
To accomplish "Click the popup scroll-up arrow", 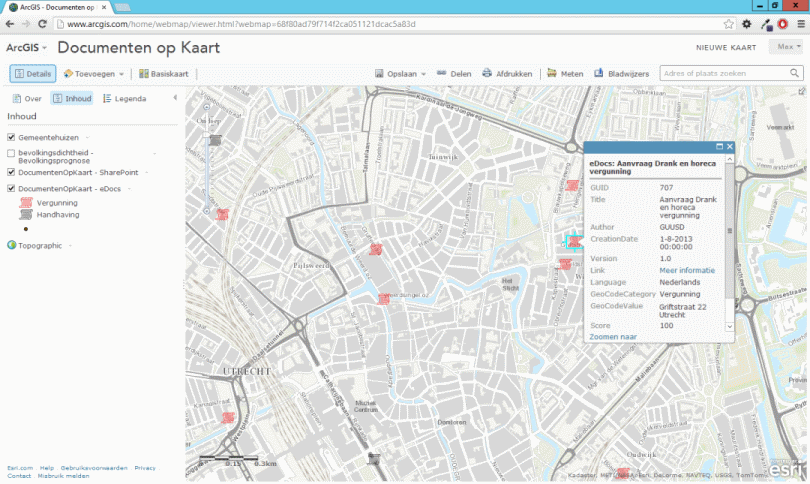I will pos(730,159).
